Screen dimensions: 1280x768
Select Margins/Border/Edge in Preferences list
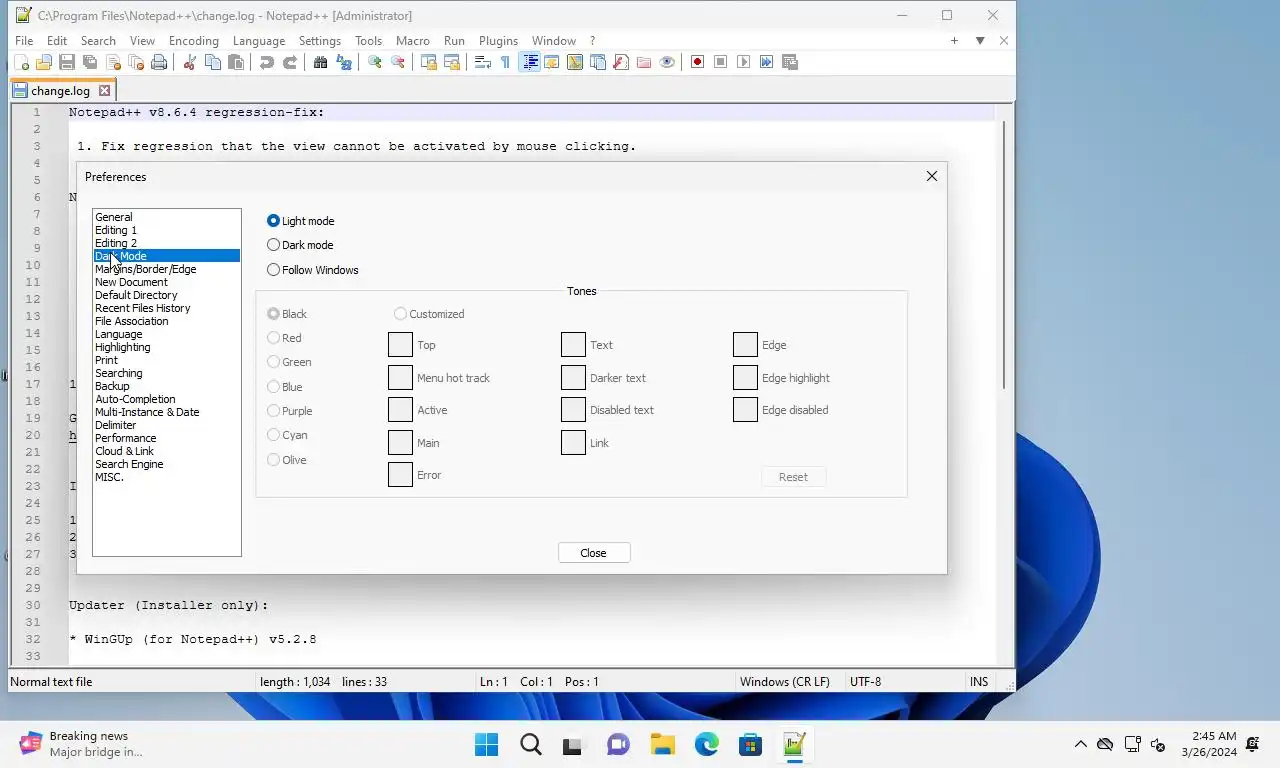click(x=167, y=269)
